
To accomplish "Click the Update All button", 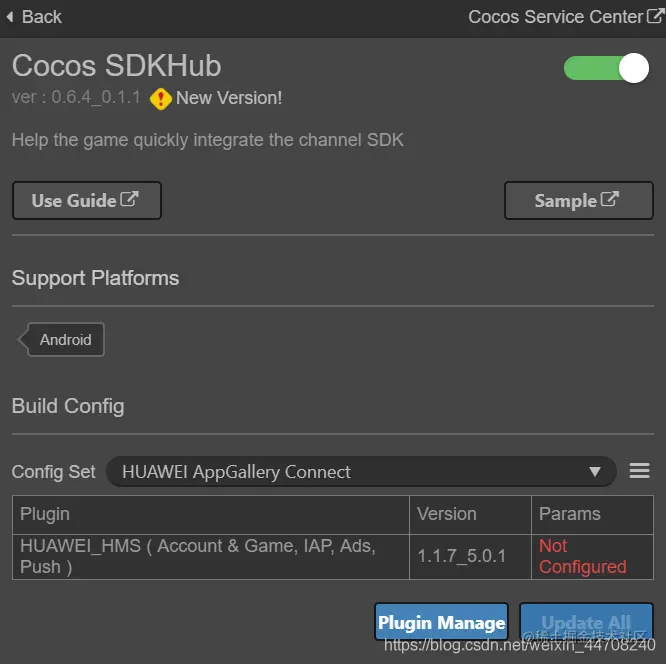I will [x=586, y=622].
